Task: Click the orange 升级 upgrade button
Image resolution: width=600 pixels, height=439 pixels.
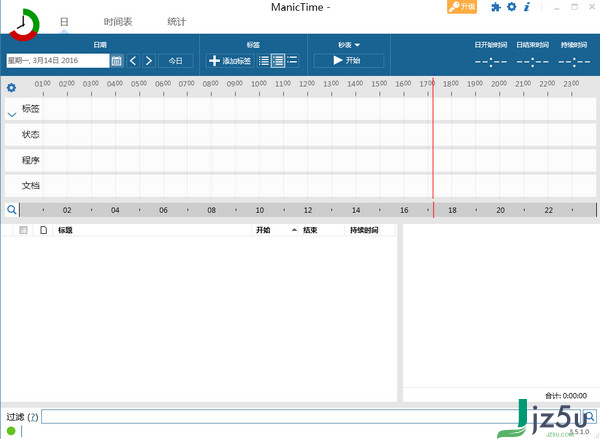Action: tap(462, 7)
